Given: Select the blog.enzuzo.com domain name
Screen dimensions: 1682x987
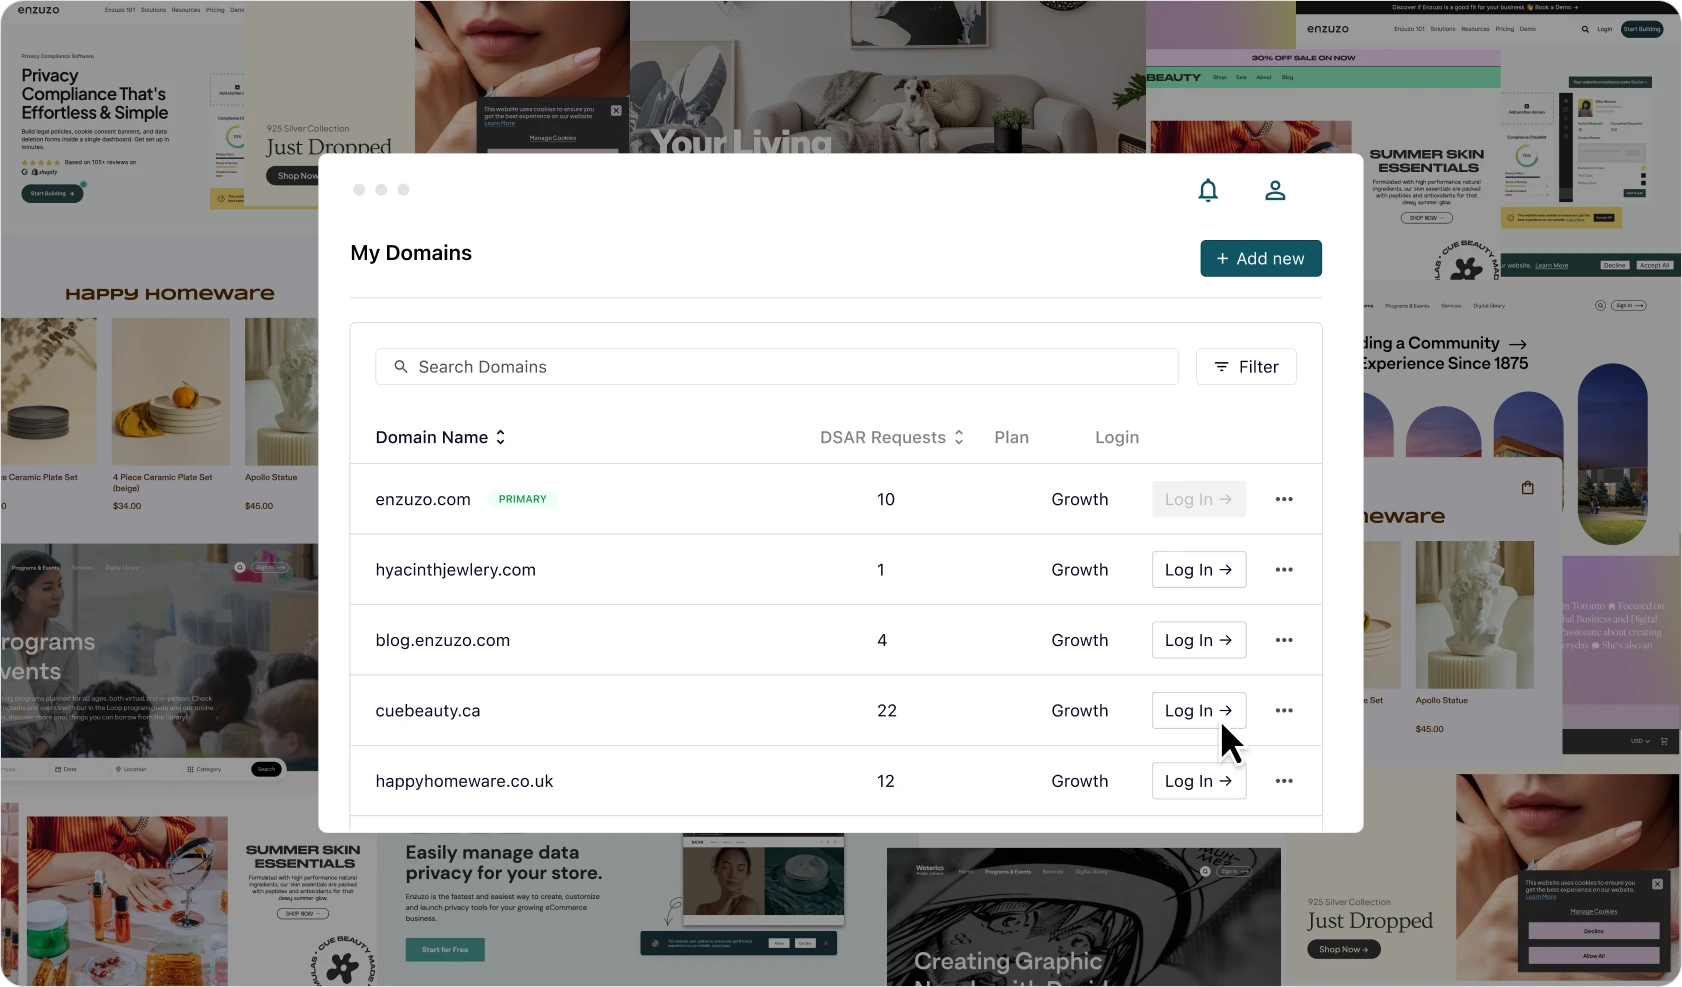Looking at the screenshot, I should [x=443, y=640].
